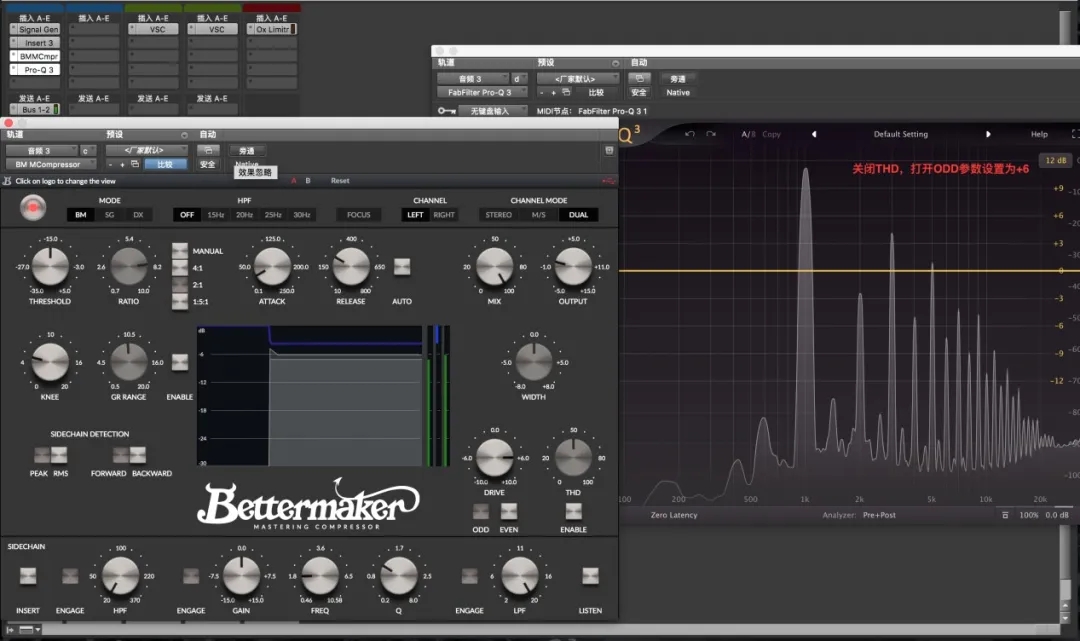Toggle the THD ENABLE switch
Screen dimensions: 1080x641
[x=573, y=511]
